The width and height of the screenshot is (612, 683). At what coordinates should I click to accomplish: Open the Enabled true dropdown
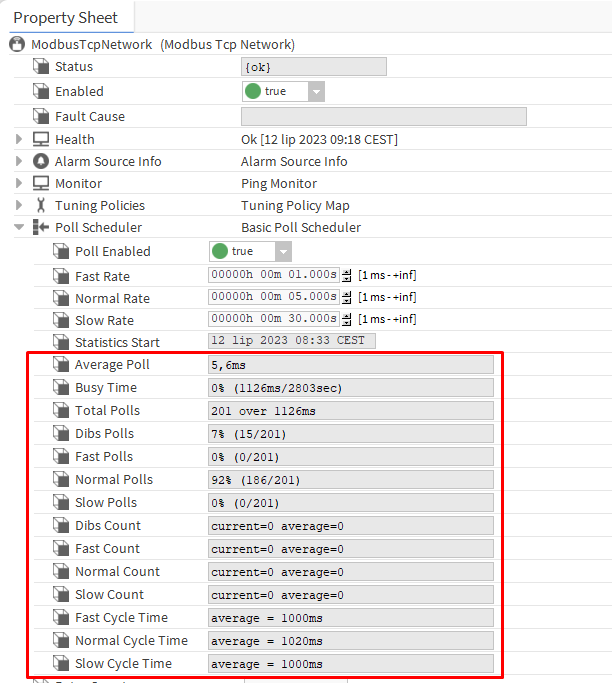[316, 91]
